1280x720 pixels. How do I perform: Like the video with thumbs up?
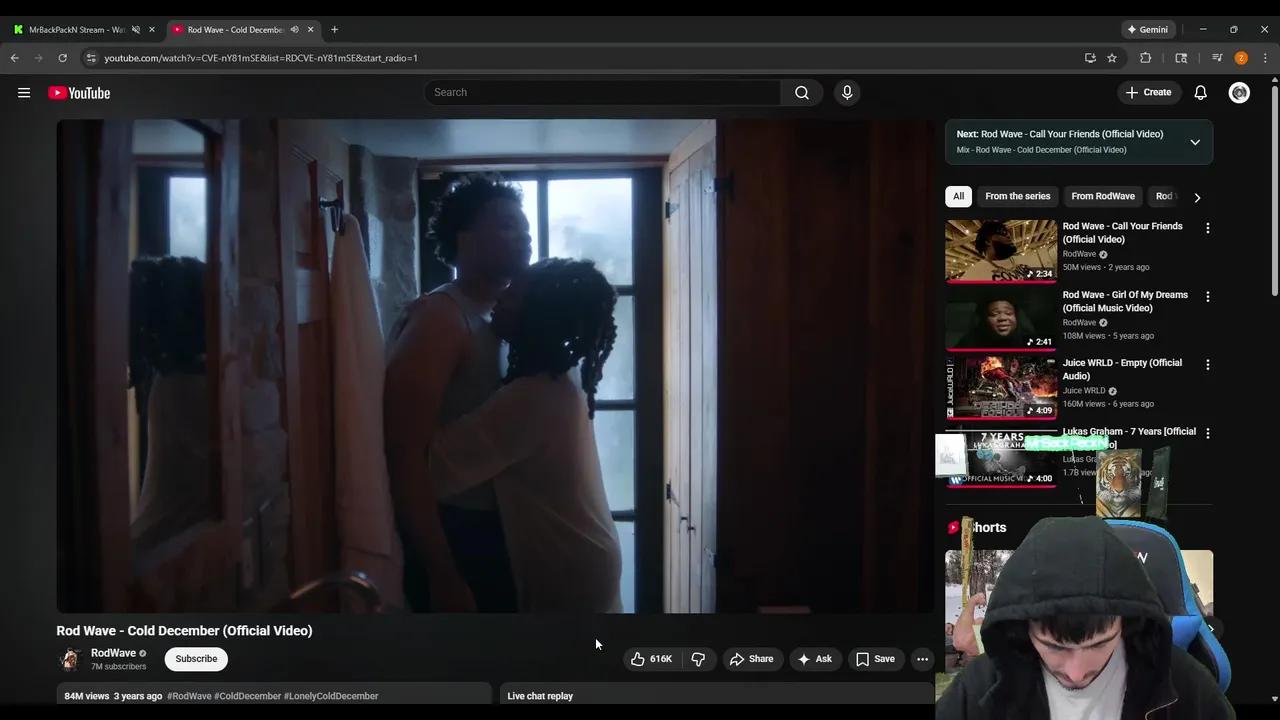click(x=651, y=659)
